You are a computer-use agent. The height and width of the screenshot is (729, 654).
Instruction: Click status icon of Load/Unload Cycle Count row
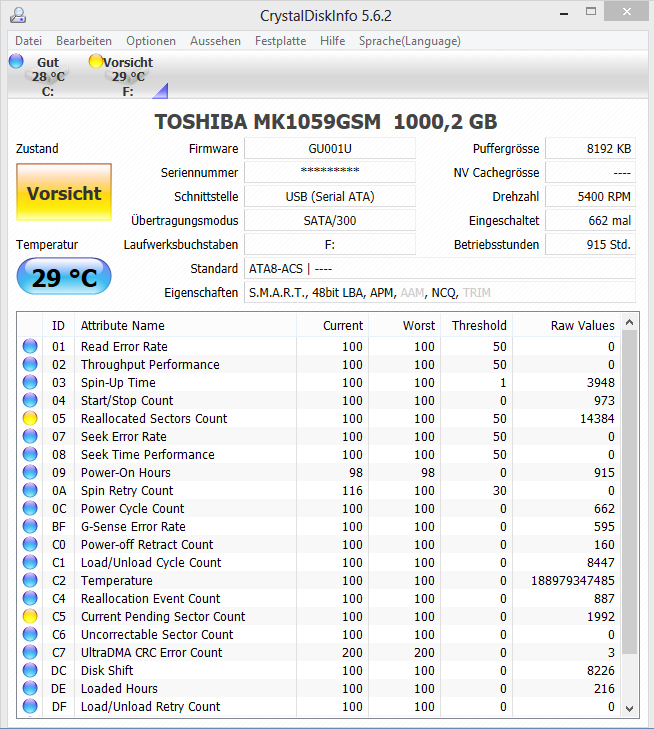click(30, 563)
